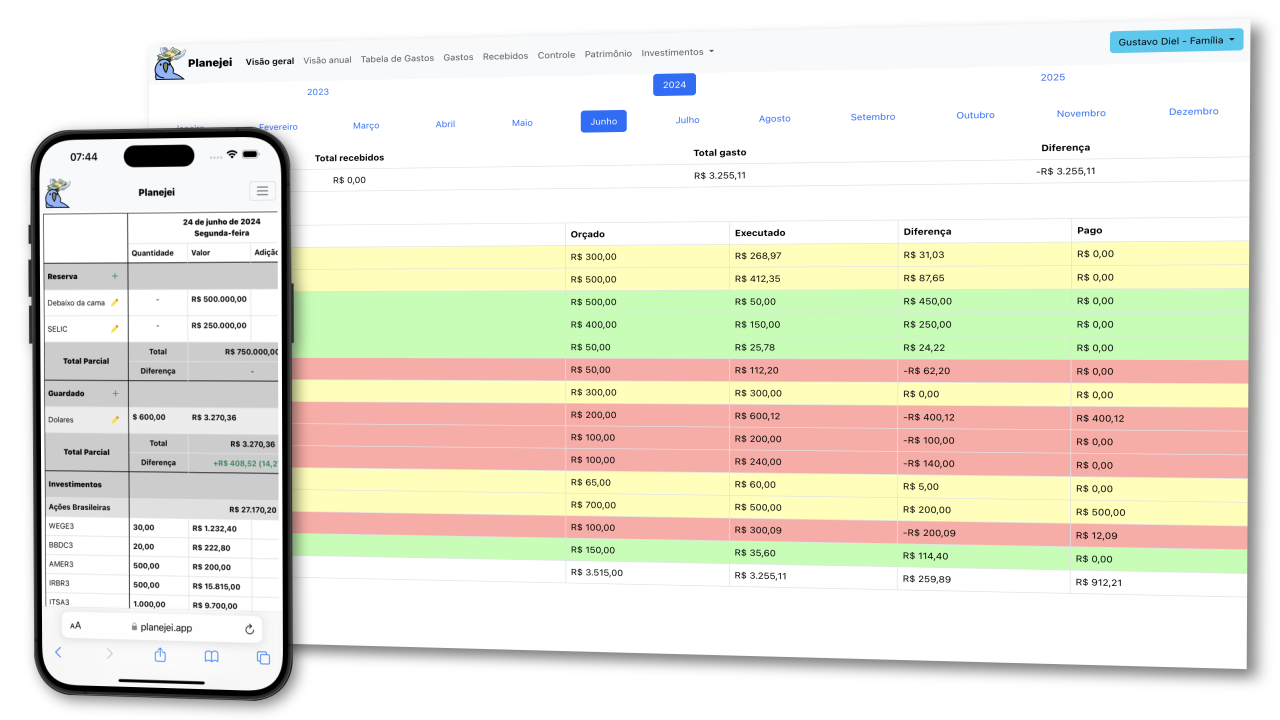
Task: Select the month Março
Action: tap(366, 126)
